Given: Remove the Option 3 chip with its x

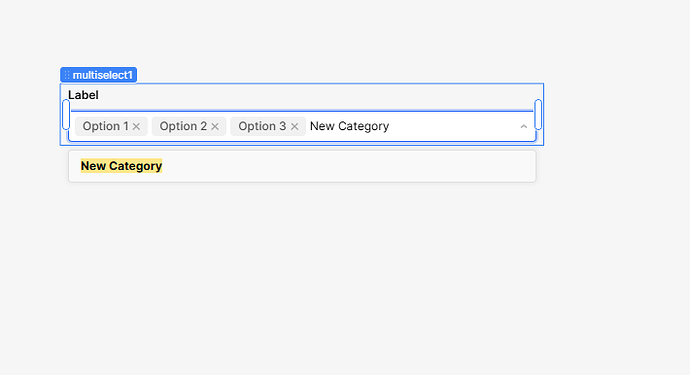Looking at the screenshot, I should [x=294, y=127].
